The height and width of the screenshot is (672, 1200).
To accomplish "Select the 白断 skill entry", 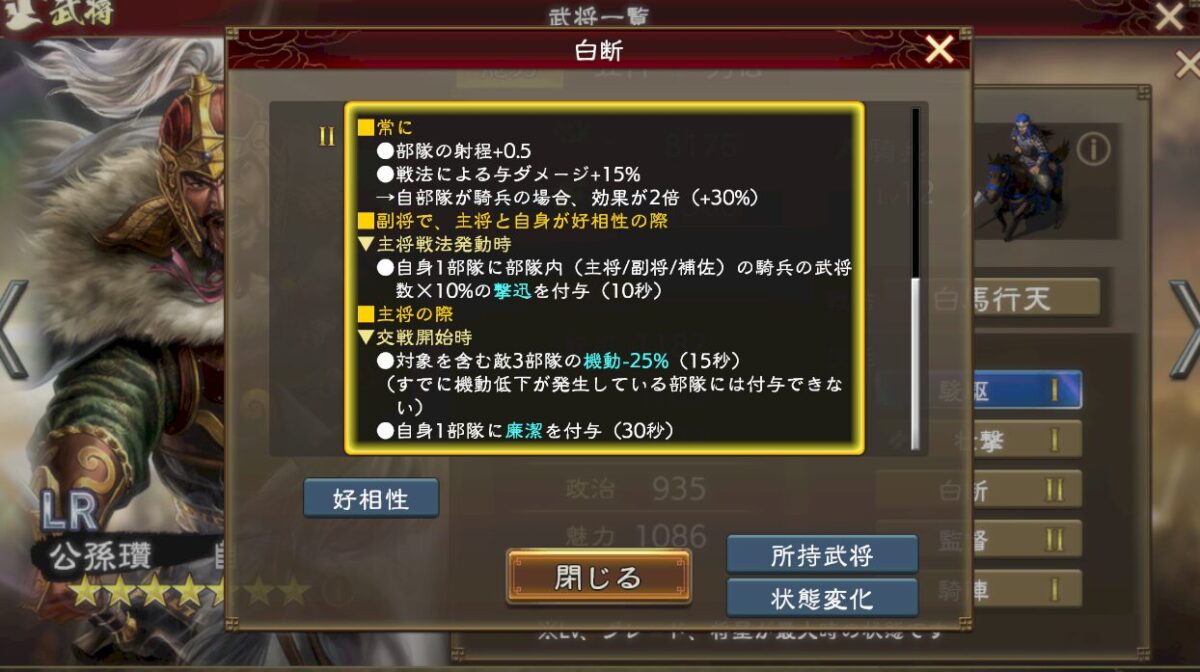I will pyautogui.click(x=980, y=490).
